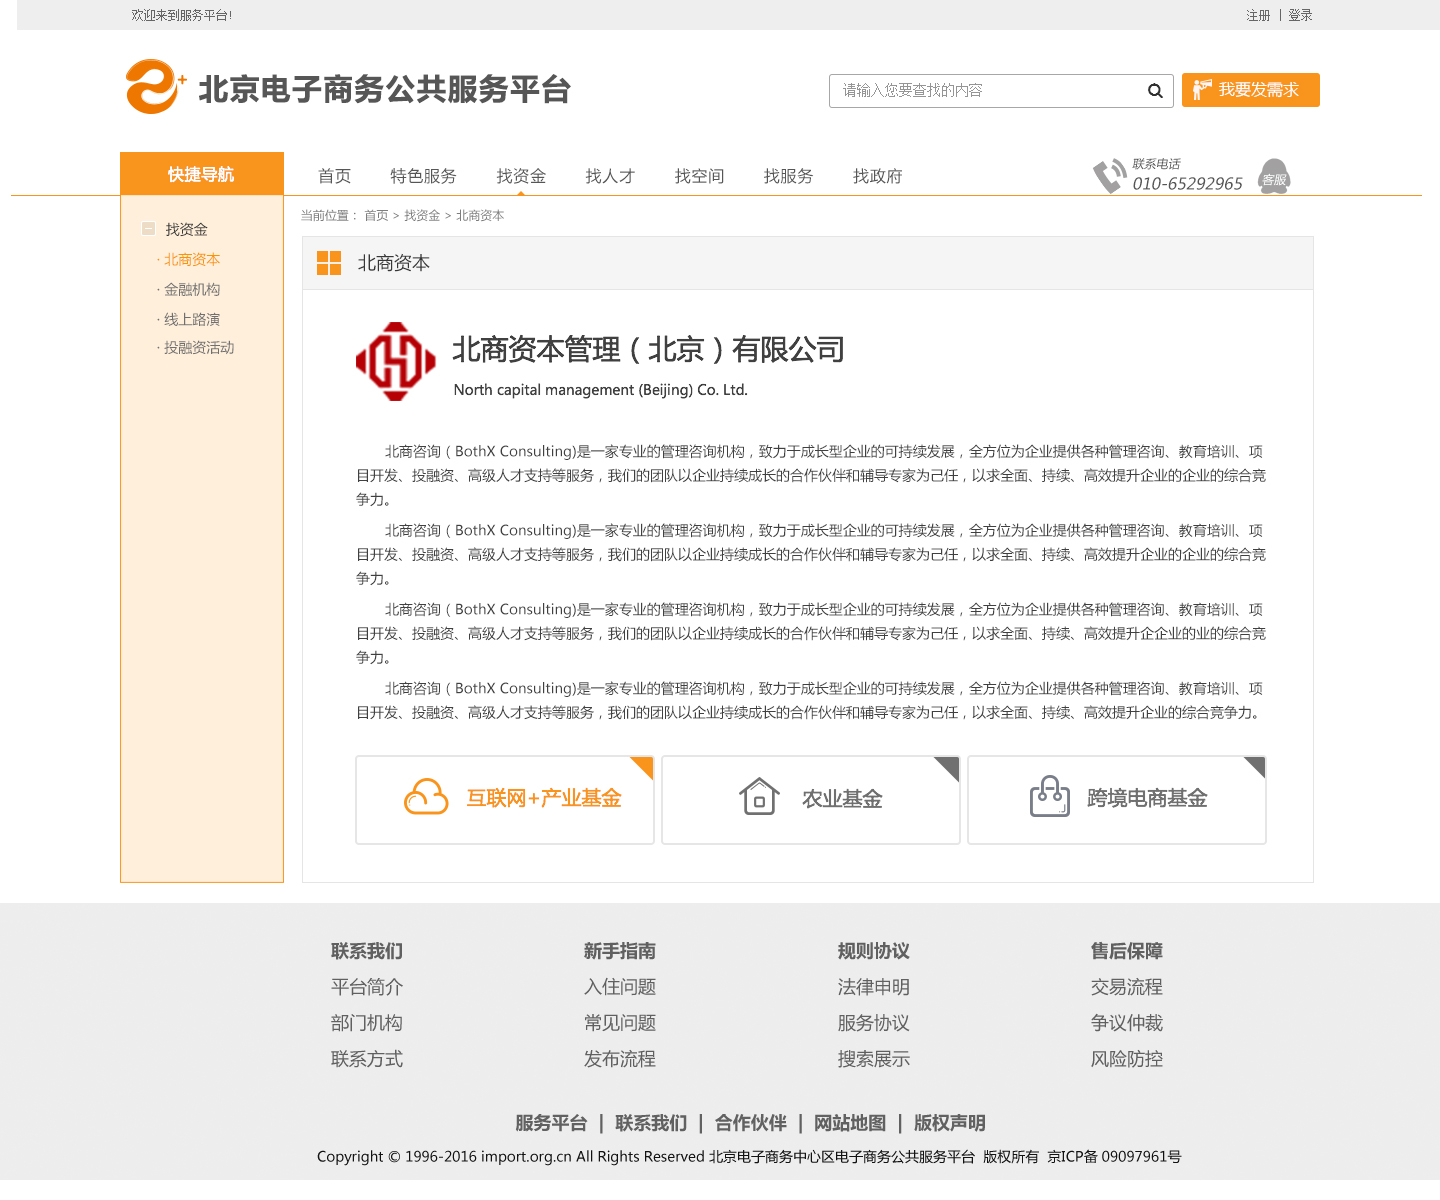Select 线上路演 in the sidebar
Screen dimensions: 1440x1200
tap(192, 320)
